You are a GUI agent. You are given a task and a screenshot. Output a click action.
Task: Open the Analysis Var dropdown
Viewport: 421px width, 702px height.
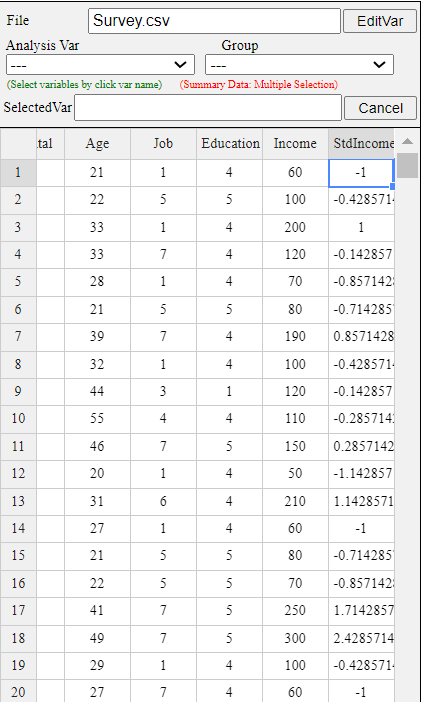(100, 64)
